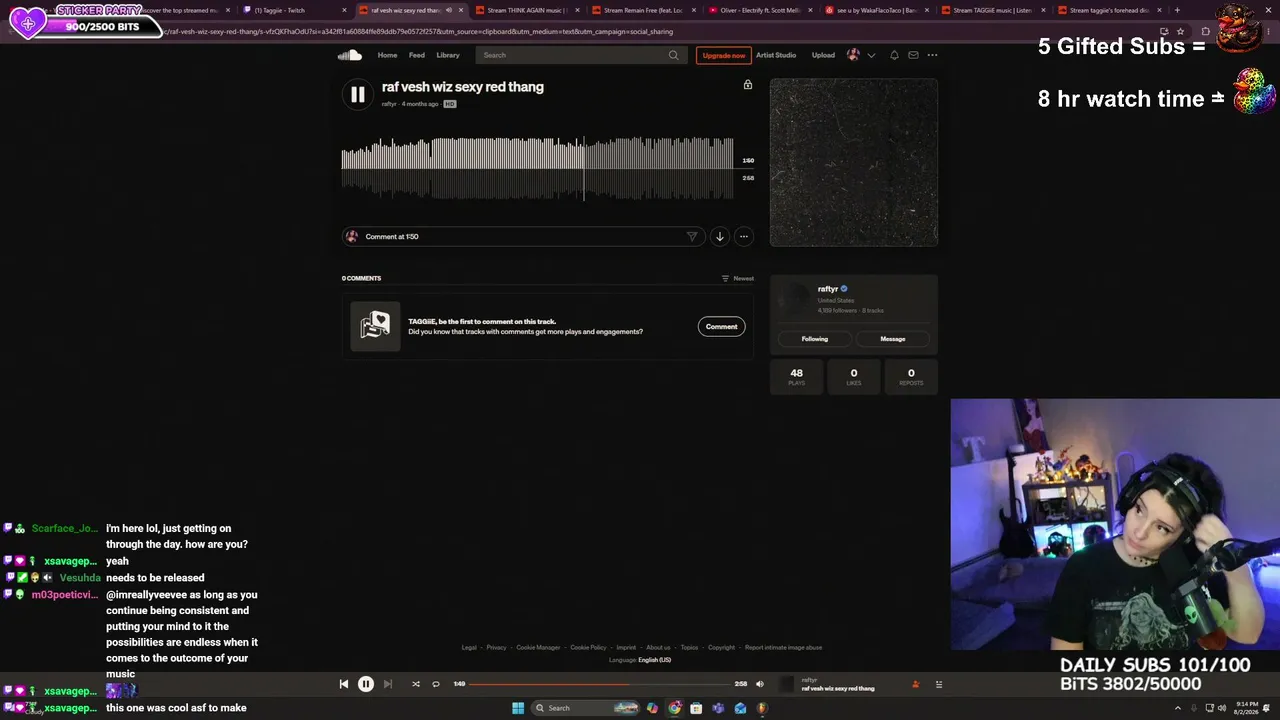Click the Legal footer link
Screen dimensions: 1280x720
(x=469, y=647)
